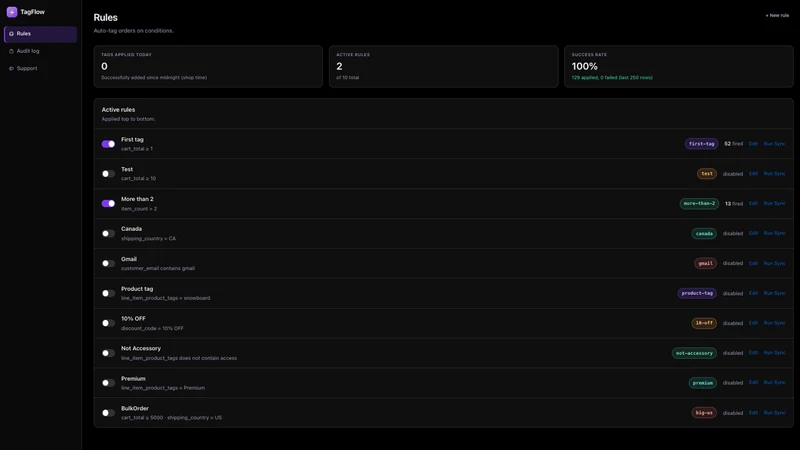
Task: Run Sync for the Canada rule
Action: coord(774,233)
